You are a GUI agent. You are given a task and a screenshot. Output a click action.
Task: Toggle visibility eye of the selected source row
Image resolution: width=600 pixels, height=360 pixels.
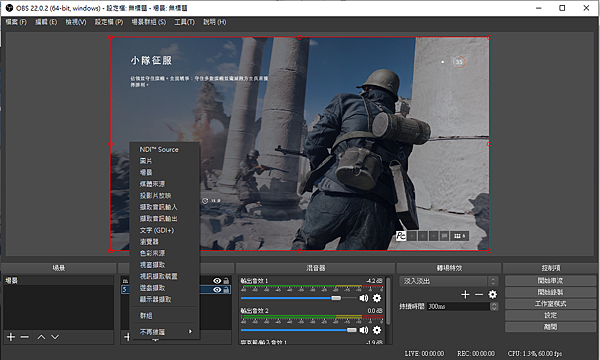pos(217,290)
